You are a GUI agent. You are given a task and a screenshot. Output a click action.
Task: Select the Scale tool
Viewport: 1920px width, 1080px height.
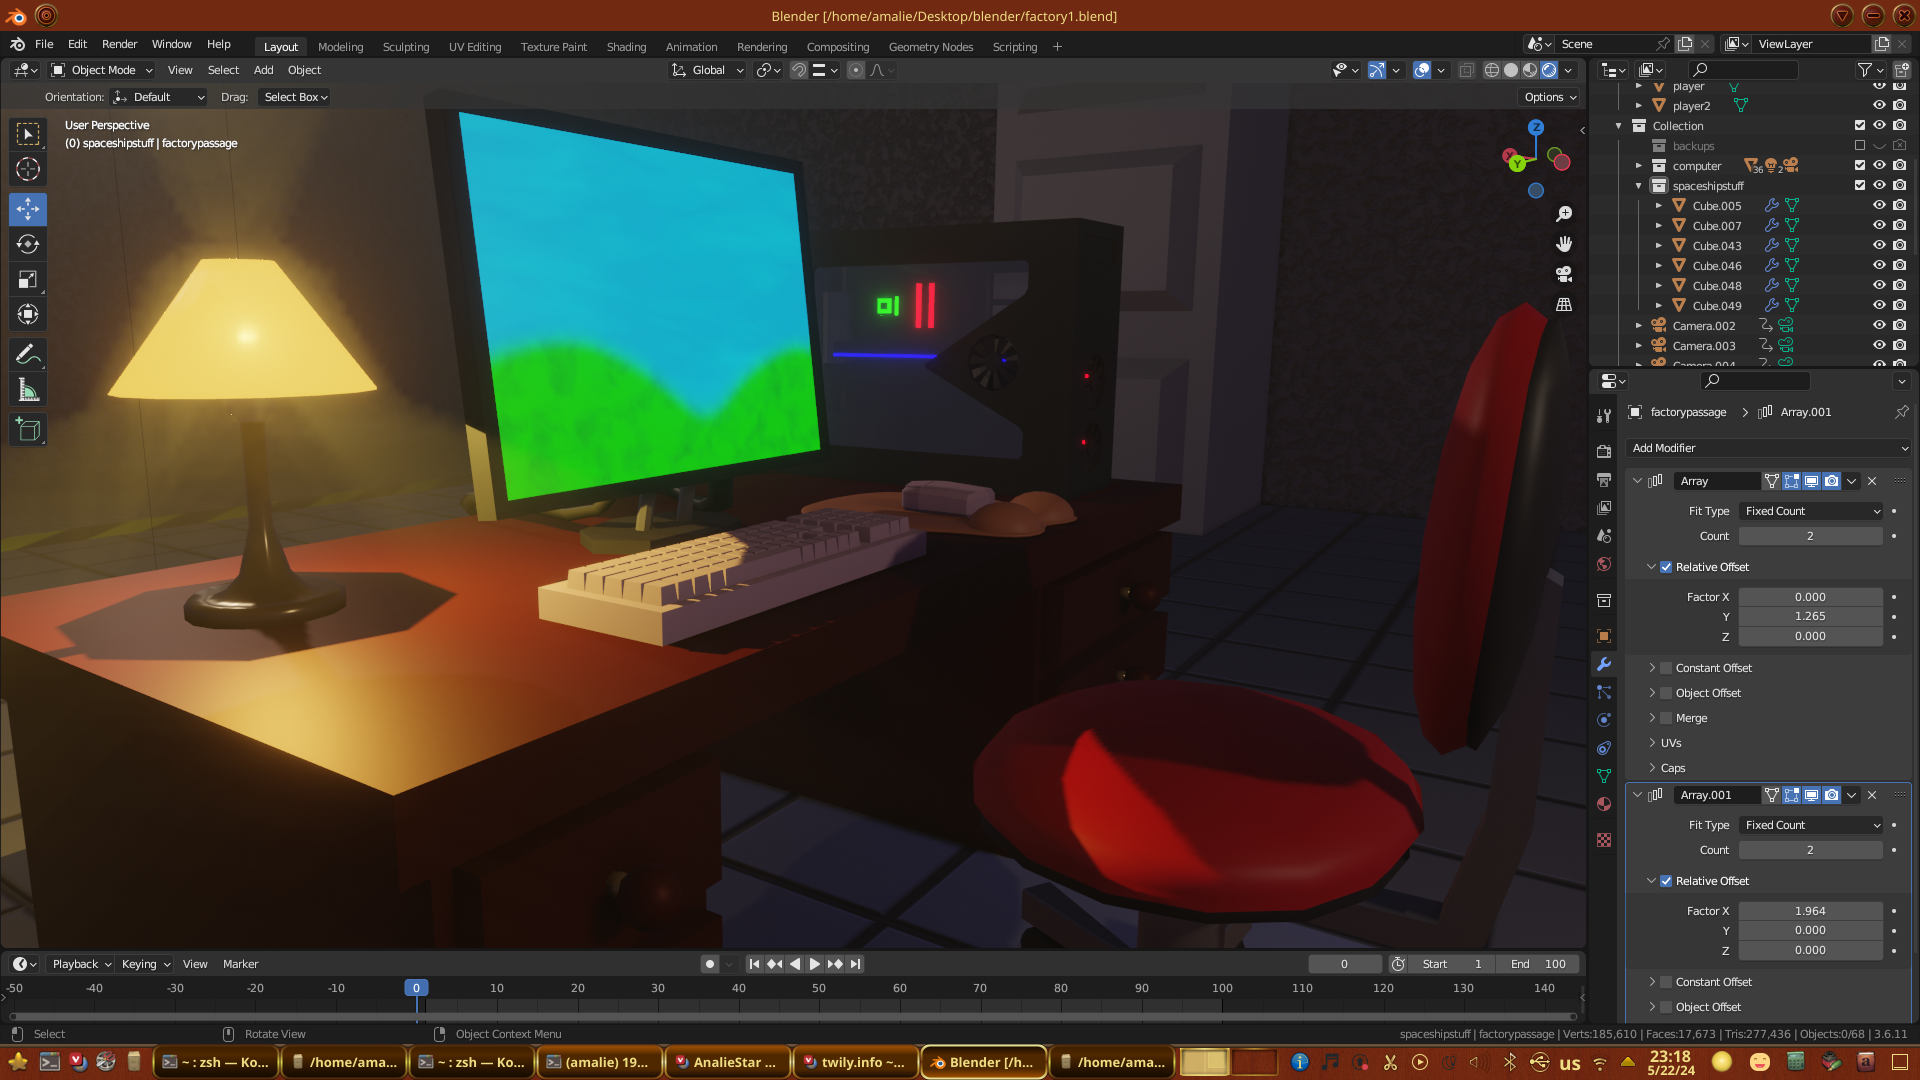[28, 280]
